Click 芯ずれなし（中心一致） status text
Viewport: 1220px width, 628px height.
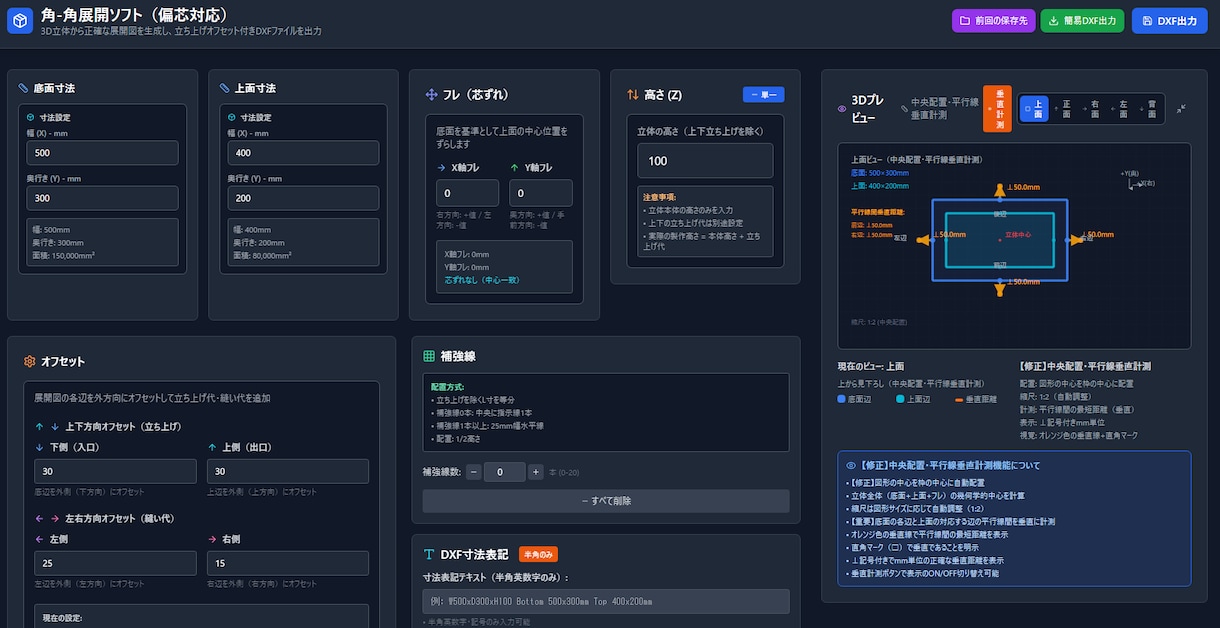[480, 281]
